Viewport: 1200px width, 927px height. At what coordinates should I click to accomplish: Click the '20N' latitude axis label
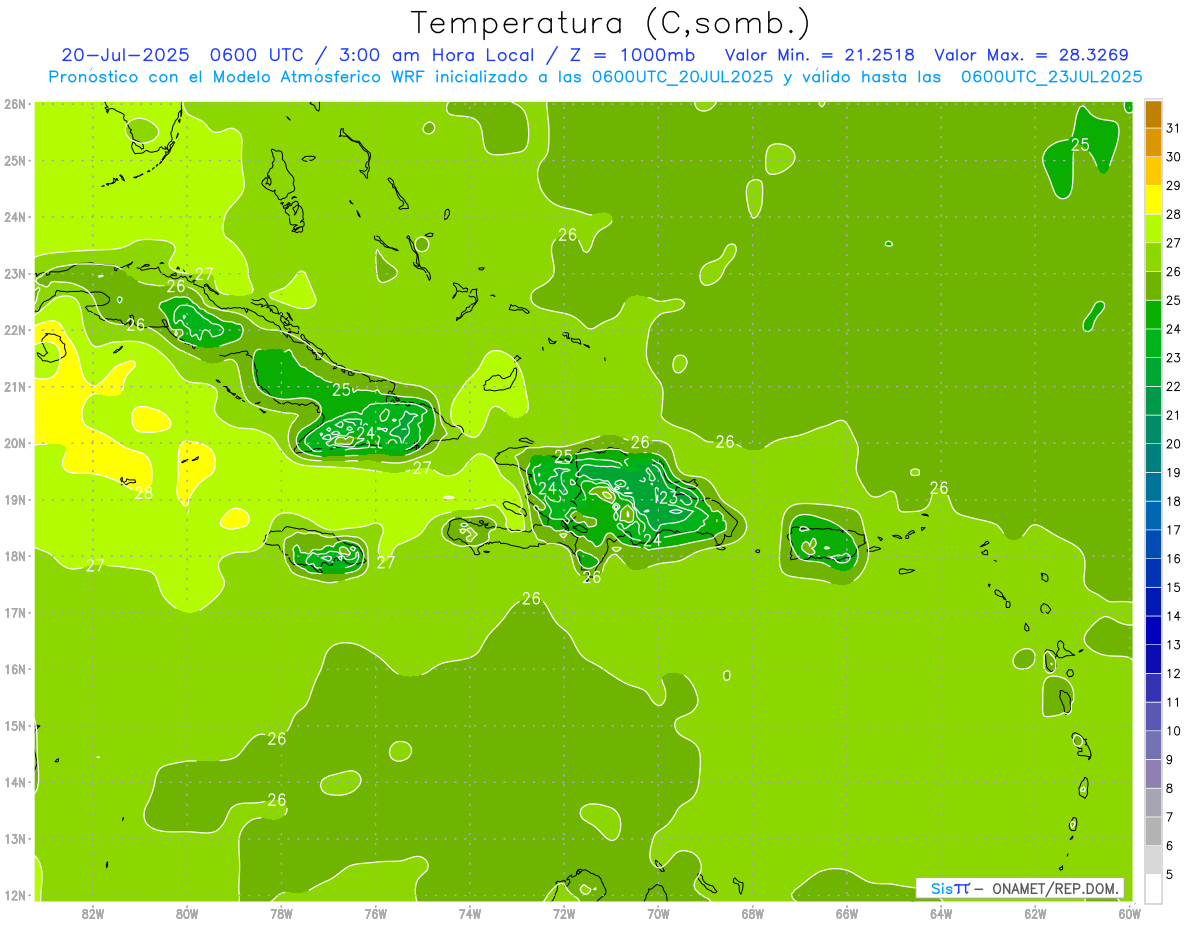point(14,443)
